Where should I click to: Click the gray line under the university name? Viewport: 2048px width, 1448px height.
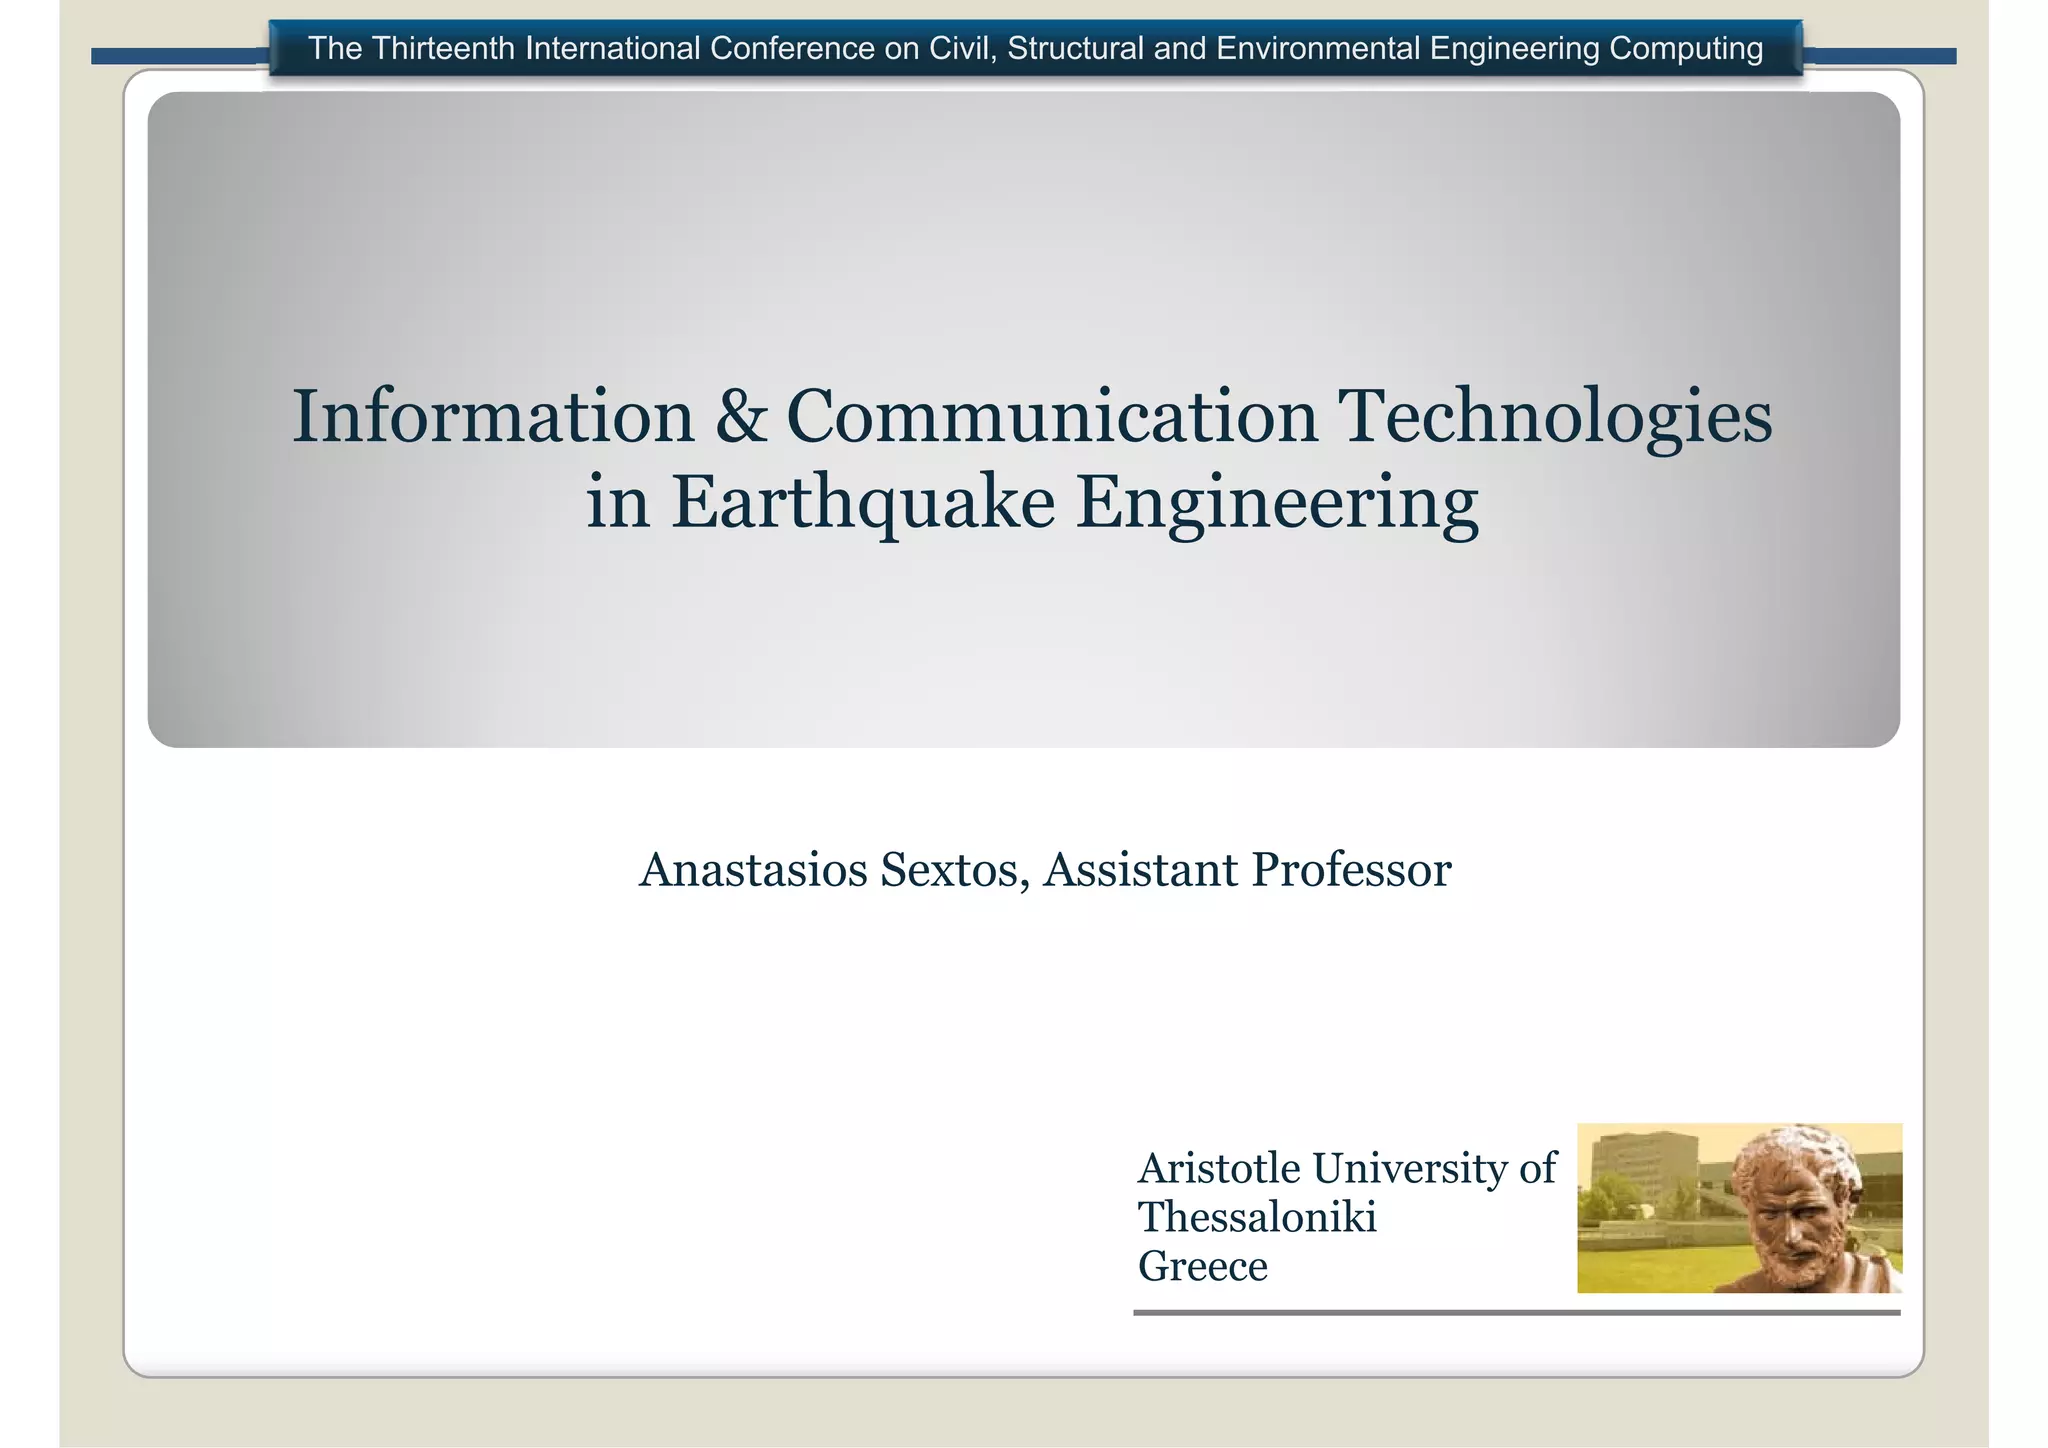1515,1312
